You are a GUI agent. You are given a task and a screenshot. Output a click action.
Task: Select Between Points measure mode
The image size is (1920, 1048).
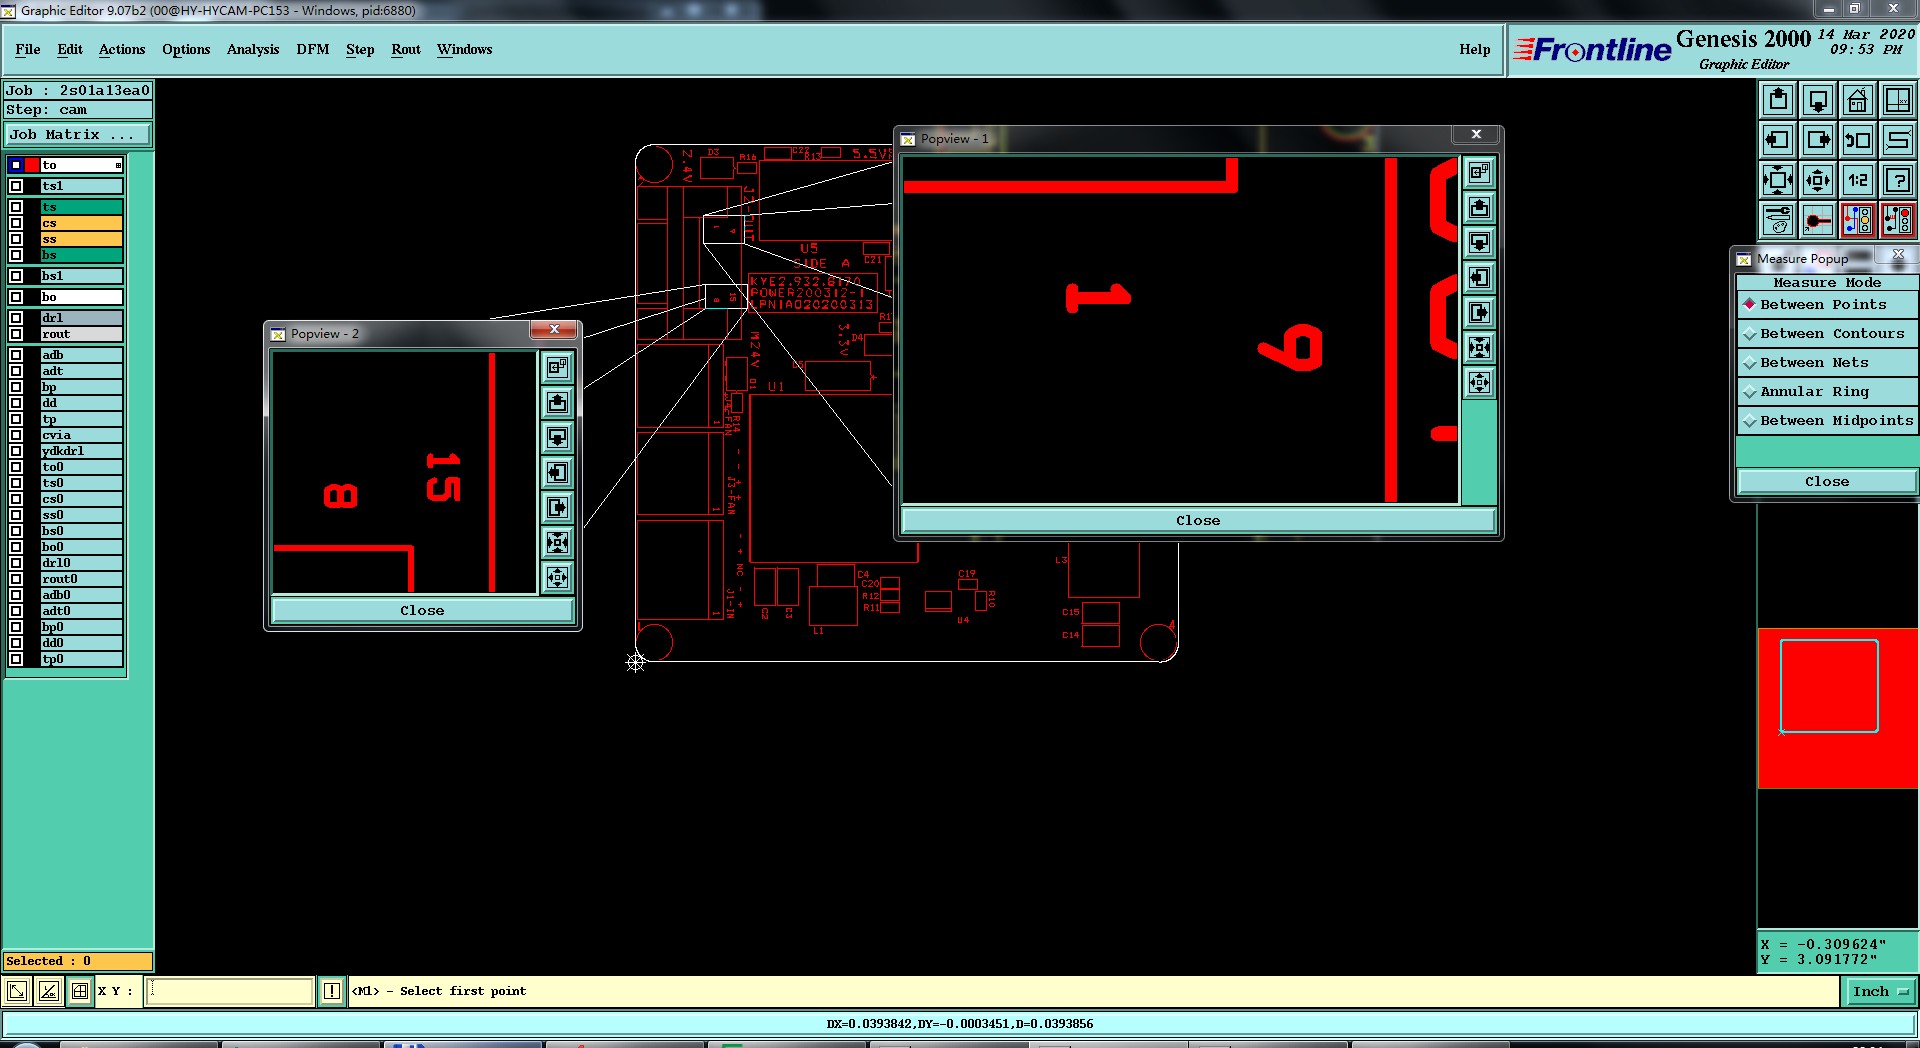coord(1826,305)
